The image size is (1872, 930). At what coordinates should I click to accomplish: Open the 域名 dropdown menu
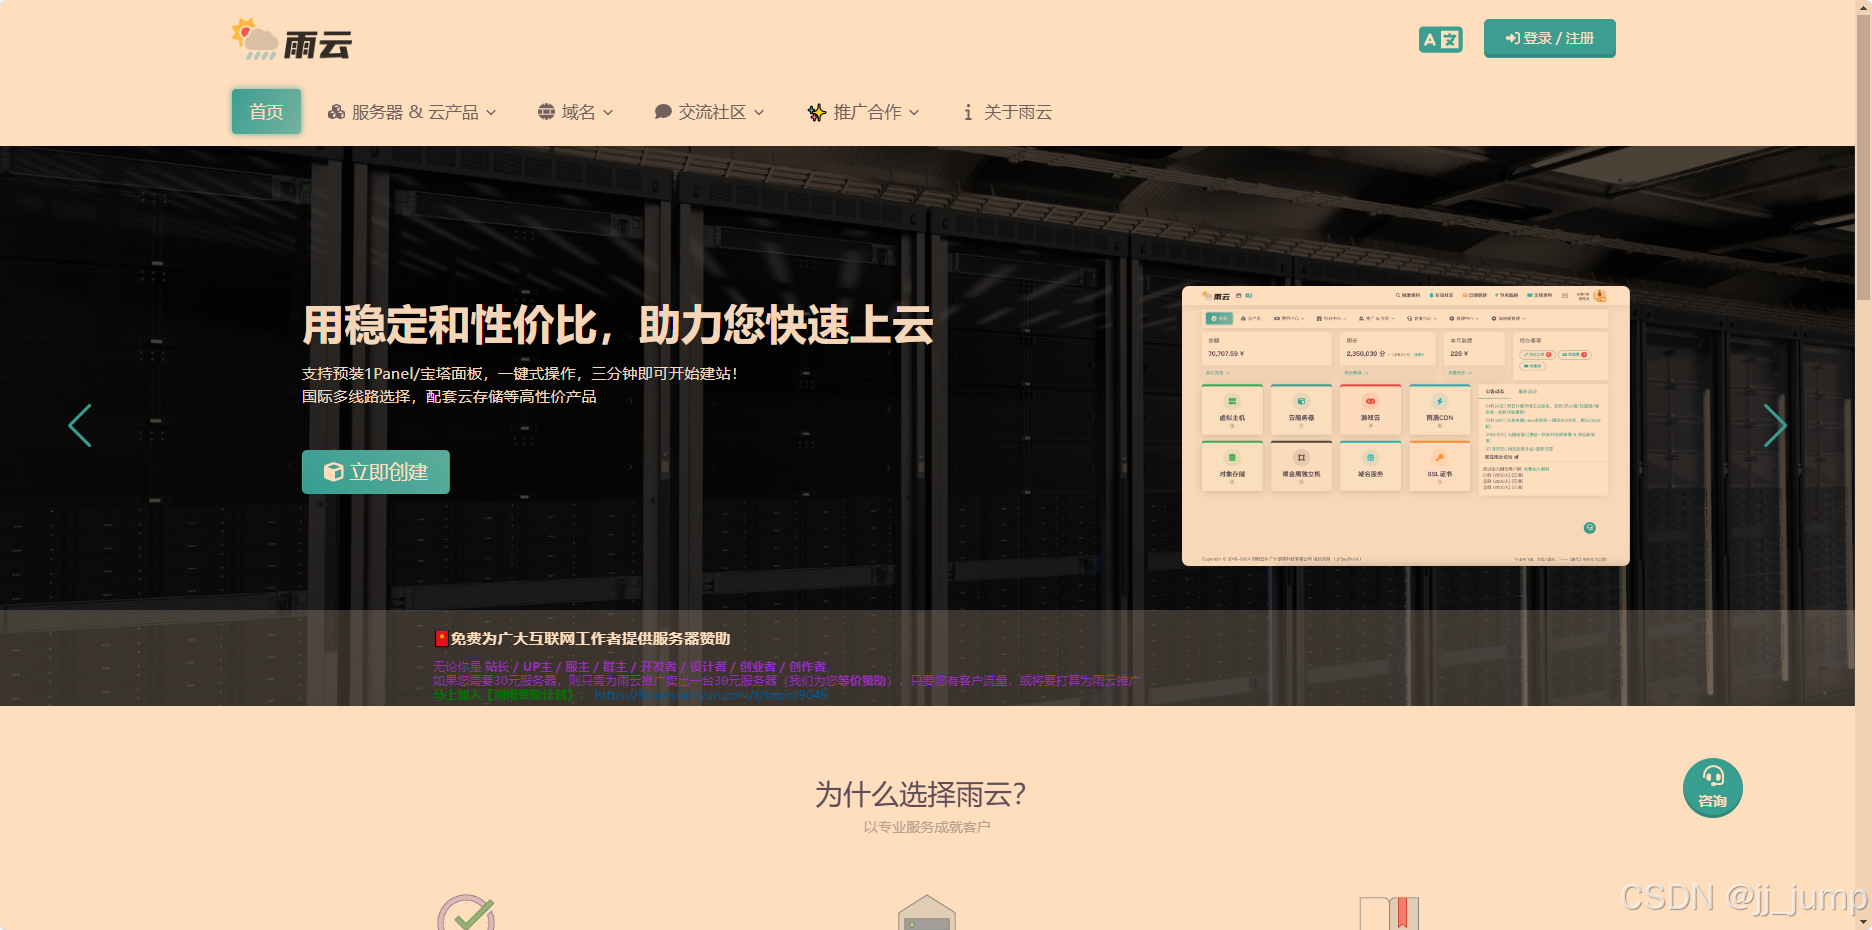point(577,112)
